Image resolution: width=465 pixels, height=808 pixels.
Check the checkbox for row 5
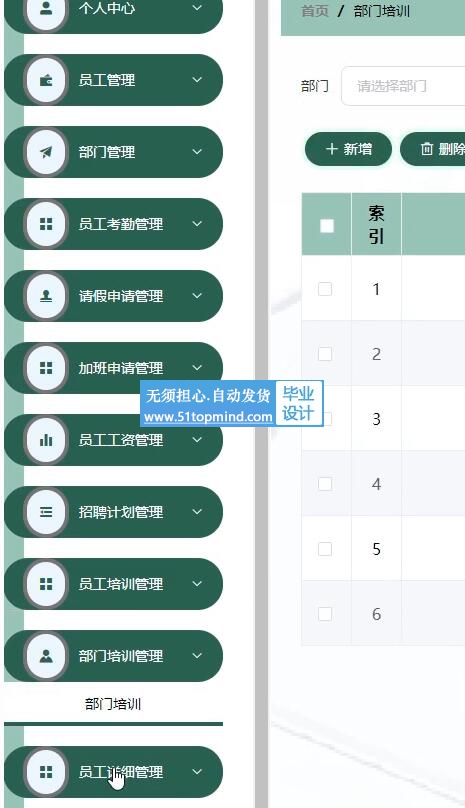pyautogui.click(x=325, y=549)
